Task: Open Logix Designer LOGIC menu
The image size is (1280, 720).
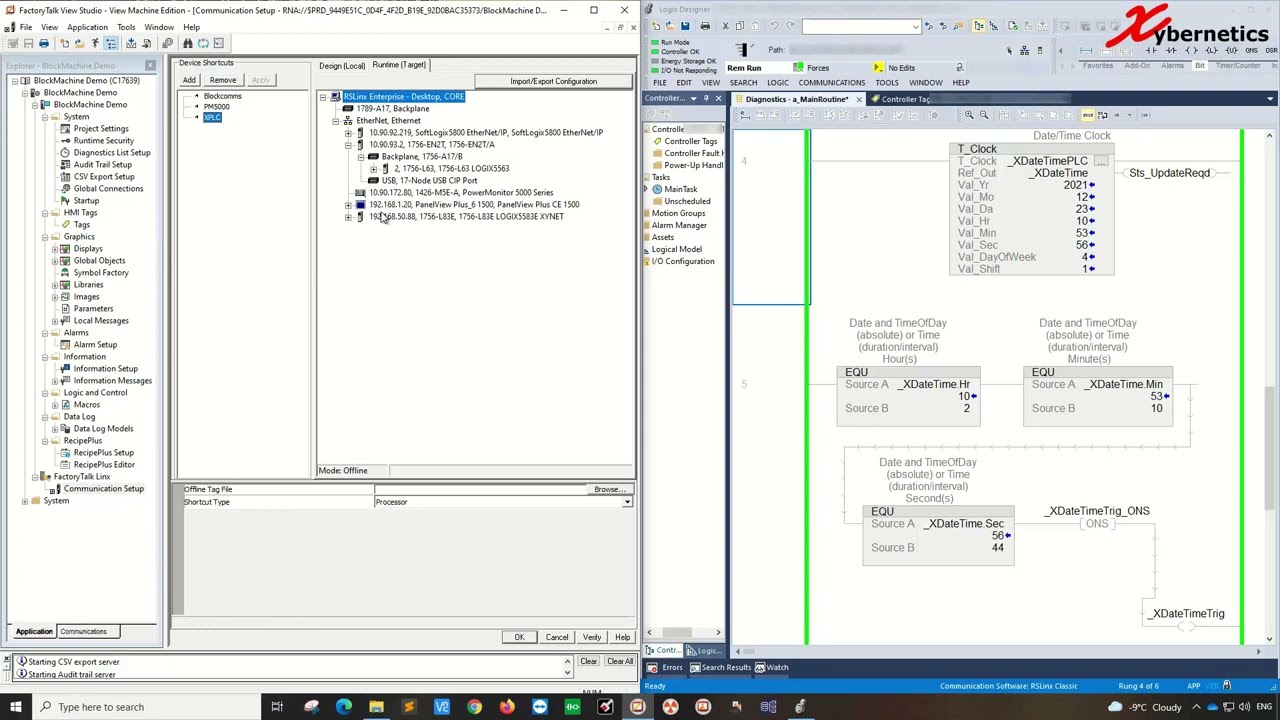Action: 777,83
